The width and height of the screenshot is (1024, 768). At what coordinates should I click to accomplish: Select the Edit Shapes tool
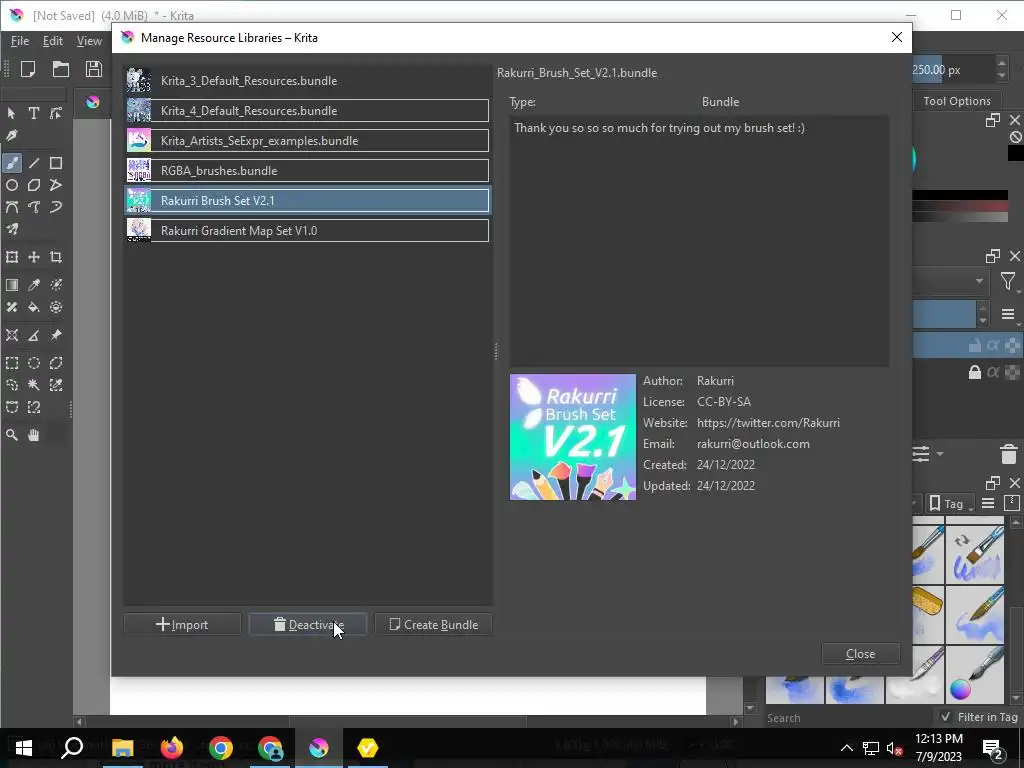click(56, 113)
